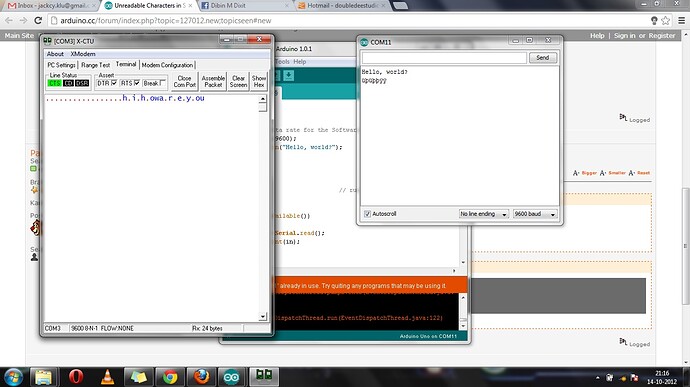The width and height of the screenshot is (690, 387).
Task: Open the Modem Configuration tab
Action: click(x=167, y=65)
